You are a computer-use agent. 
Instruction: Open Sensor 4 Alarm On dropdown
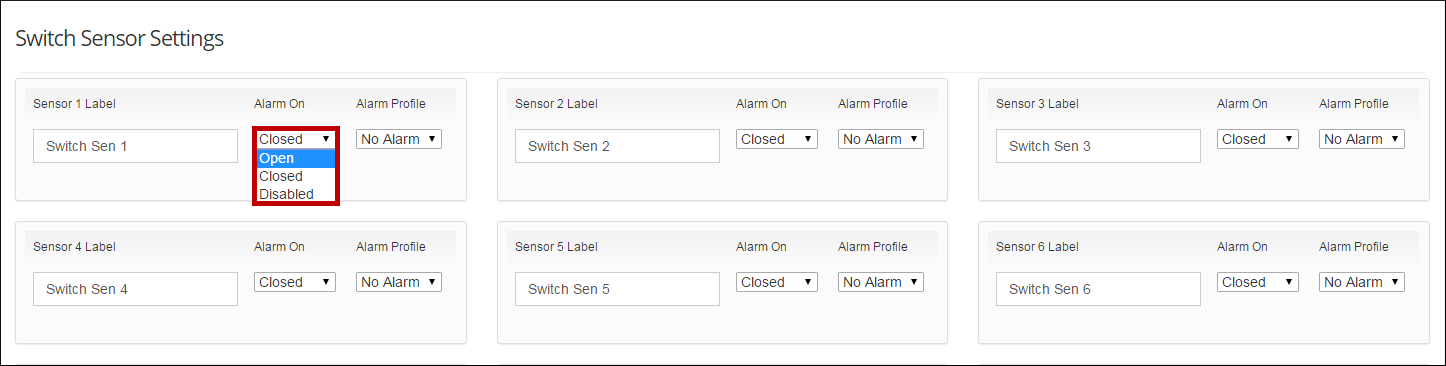tap(295, 282)
